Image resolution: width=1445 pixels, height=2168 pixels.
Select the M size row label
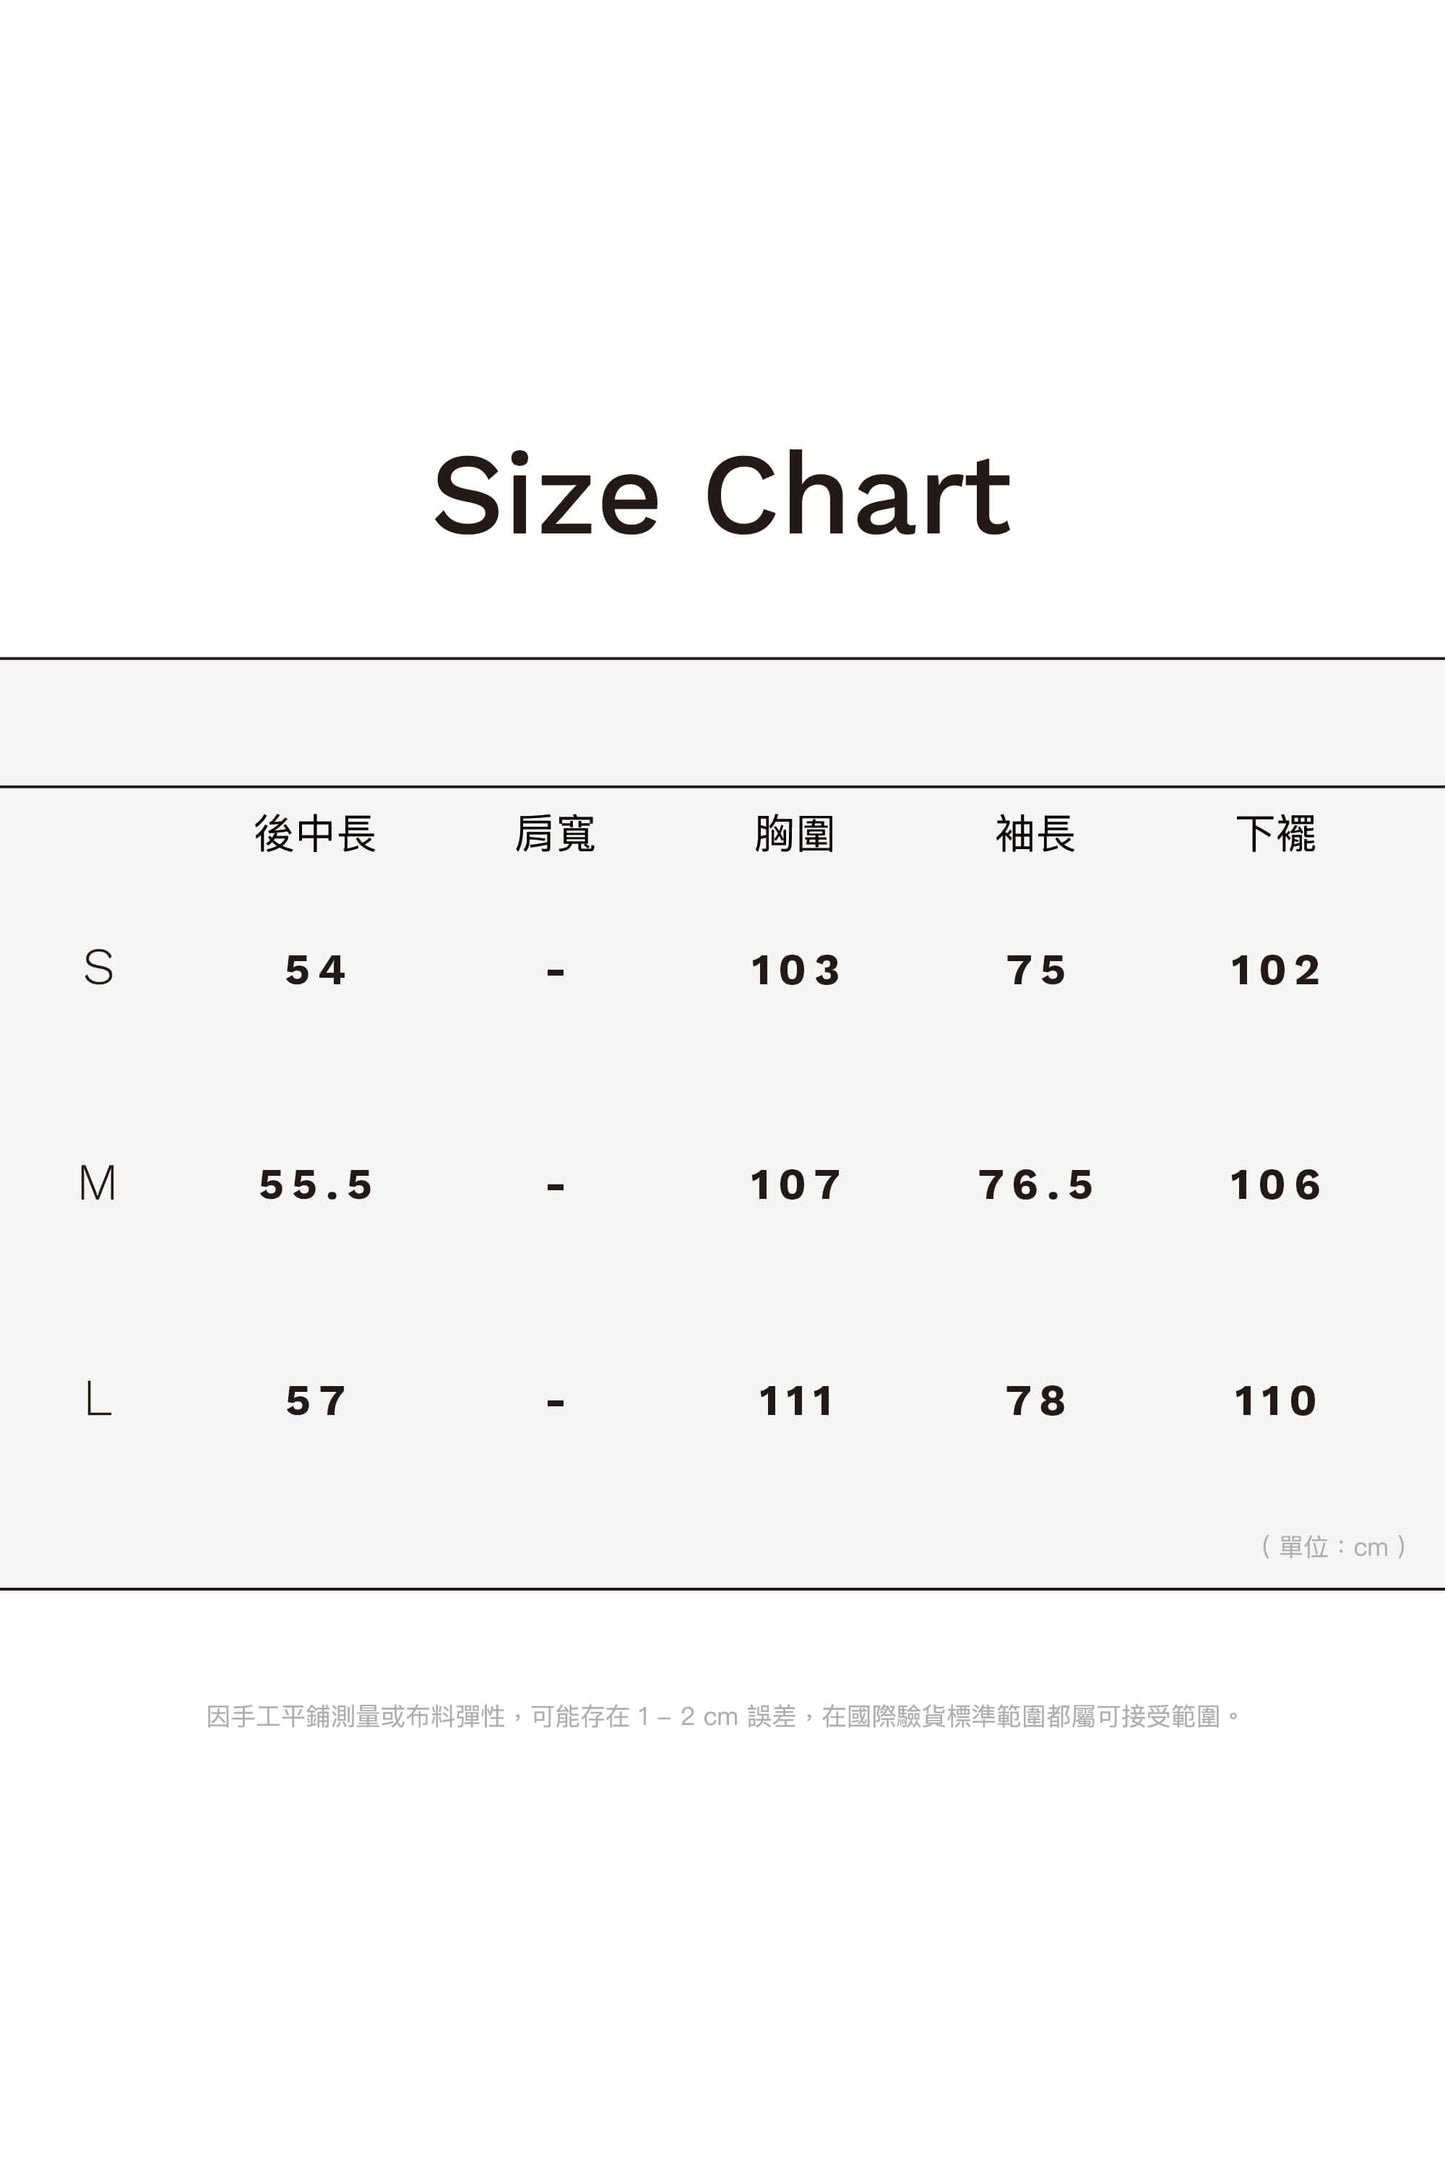[98, 1184]
